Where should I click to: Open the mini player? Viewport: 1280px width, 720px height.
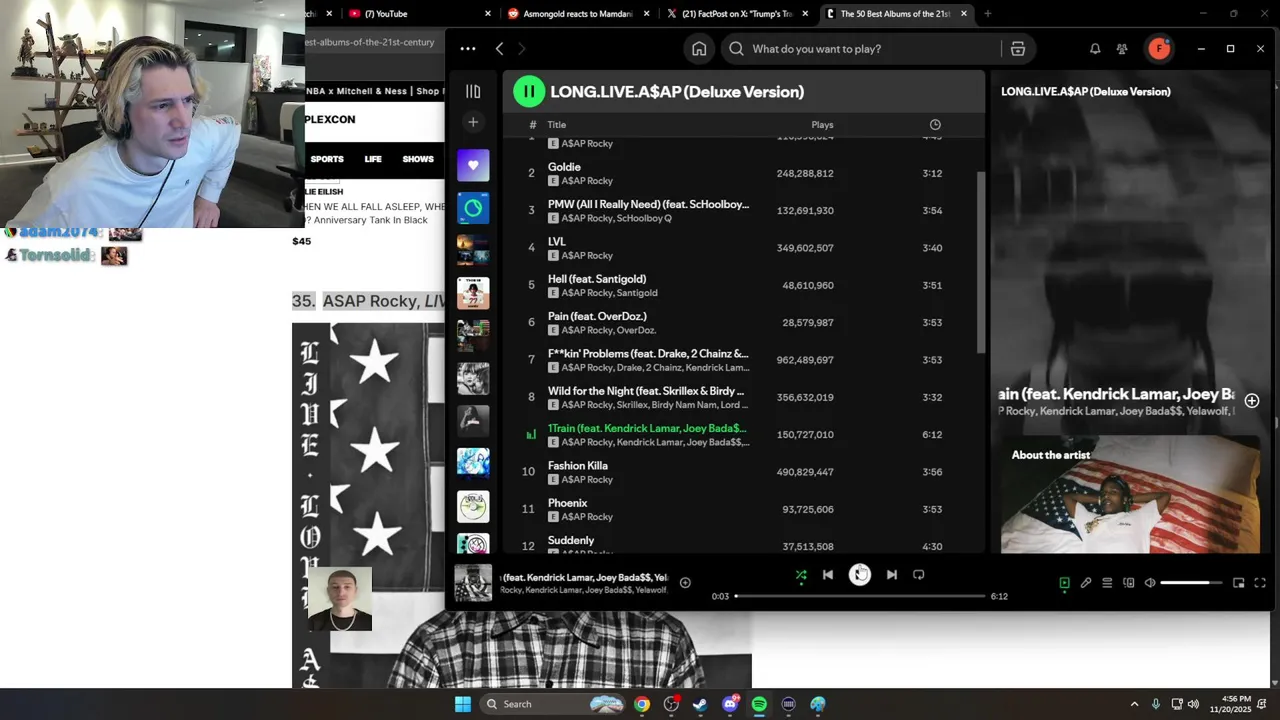click(x=1238, y=583)
